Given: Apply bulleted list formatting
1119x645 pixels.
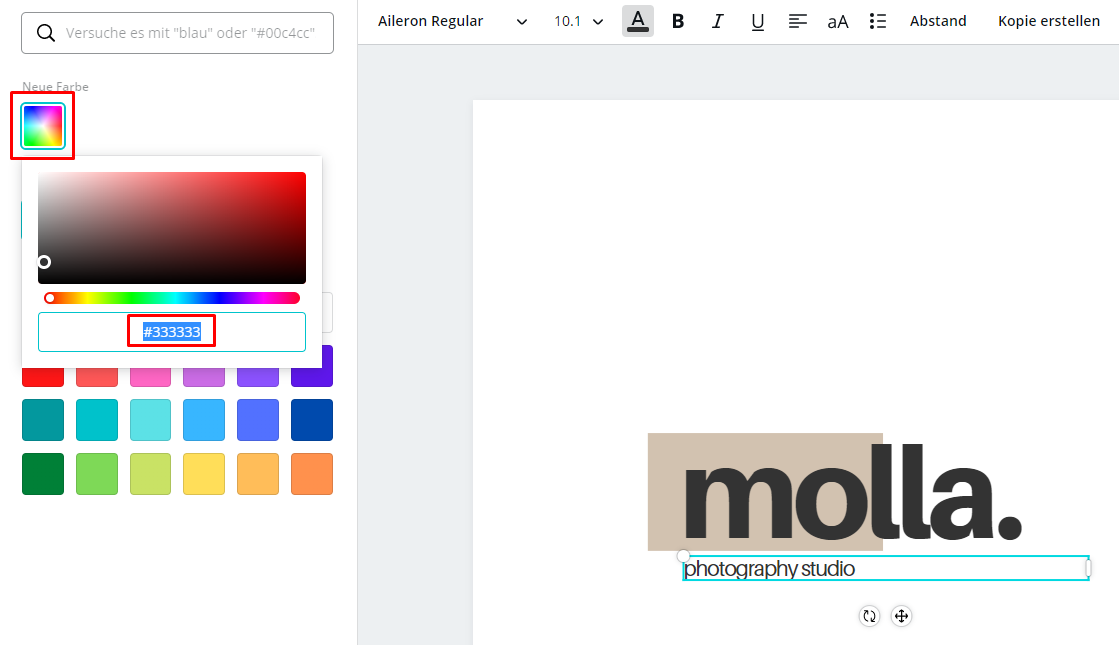Looking at the screenshot, I should point(878,21).
